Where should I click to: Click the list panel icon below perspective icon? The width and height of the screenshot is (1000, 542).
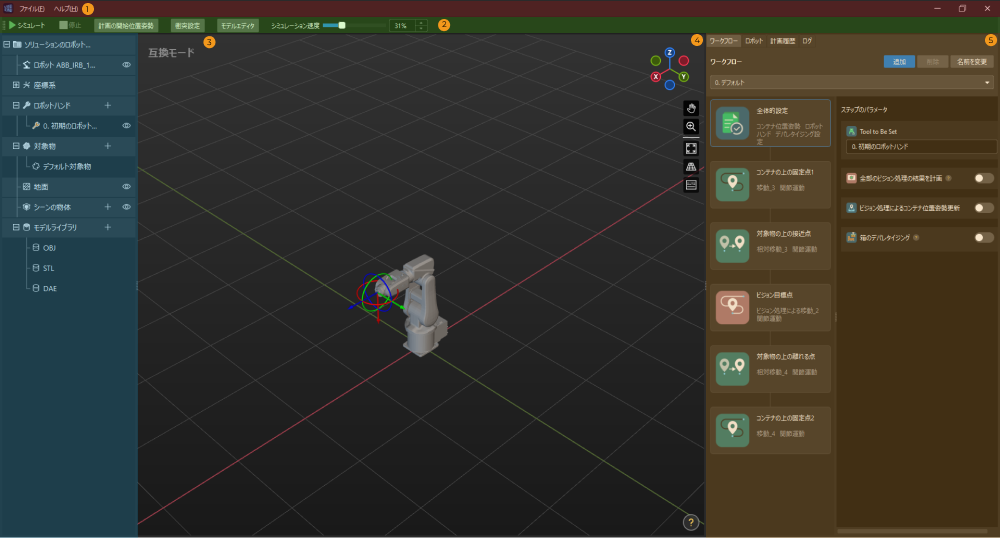[x=691, y=185]
